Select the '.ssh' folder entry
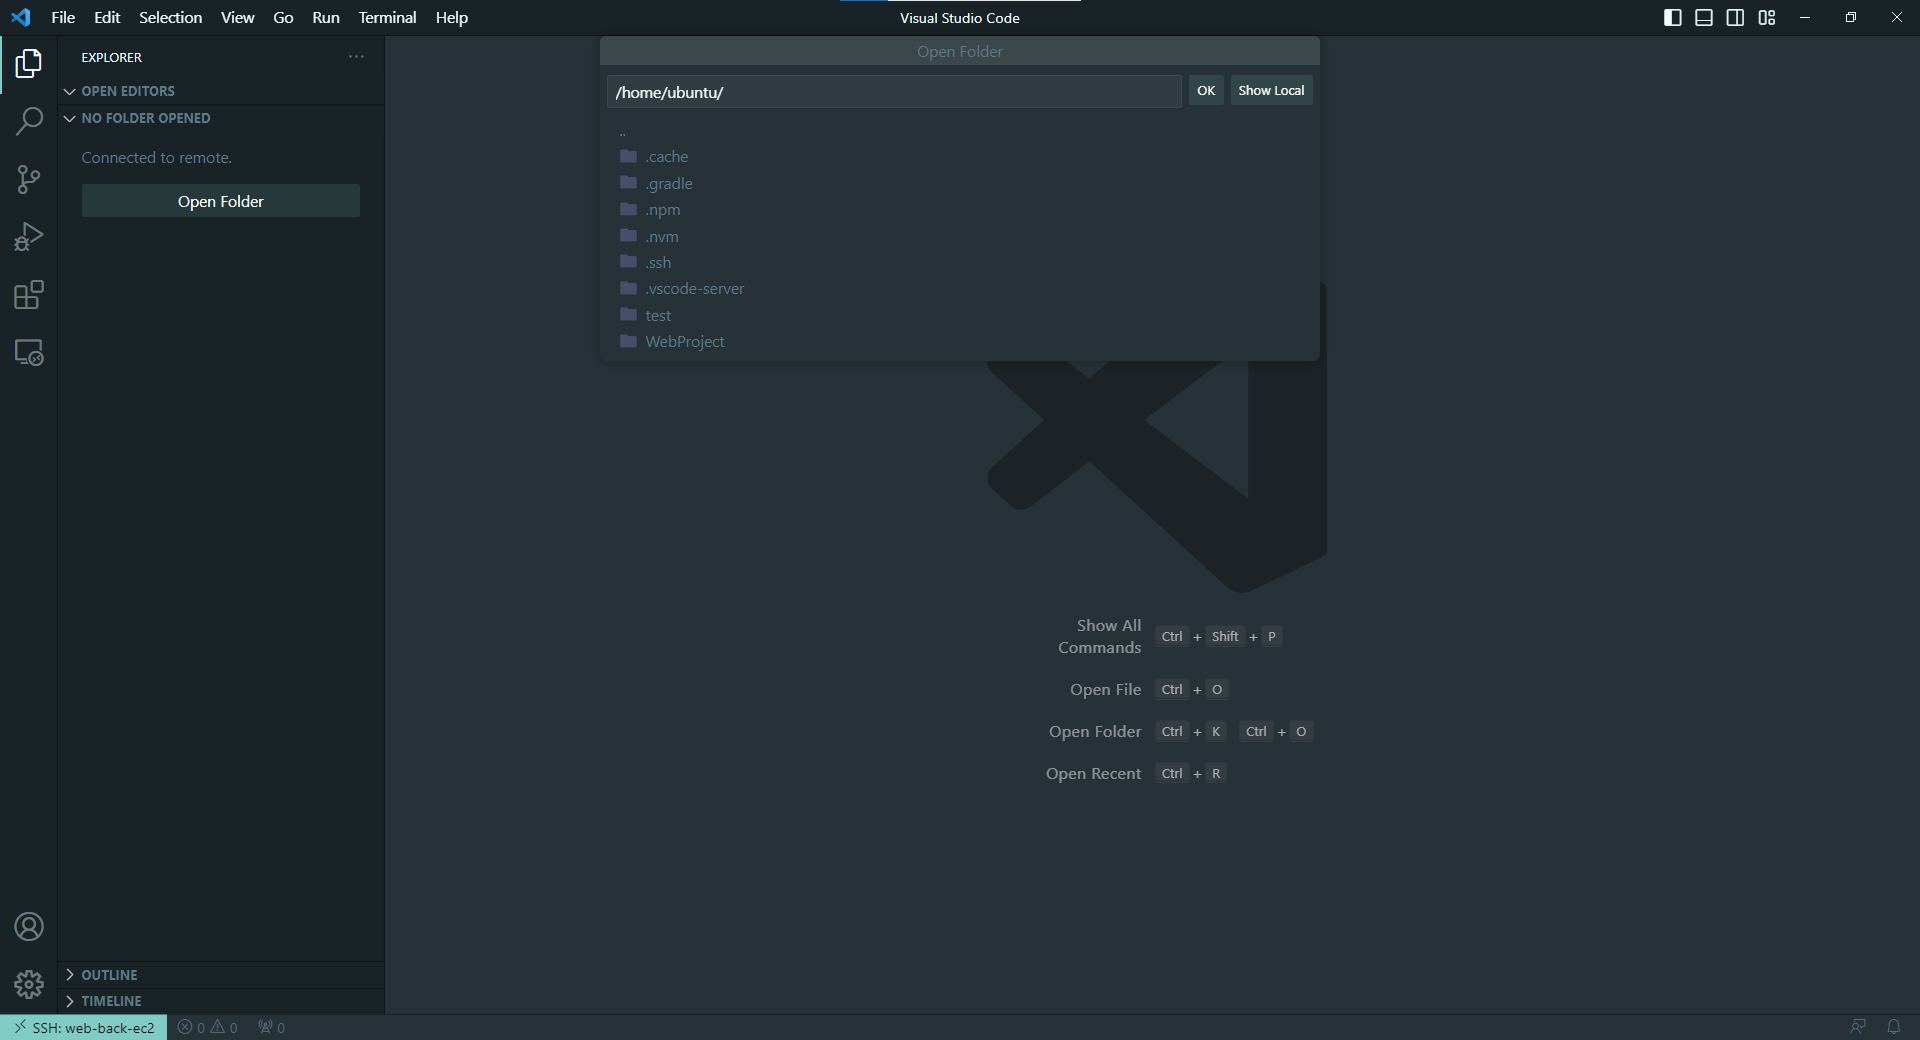This screenshot has height=1040, width=1920. click(x=960, y=262)
